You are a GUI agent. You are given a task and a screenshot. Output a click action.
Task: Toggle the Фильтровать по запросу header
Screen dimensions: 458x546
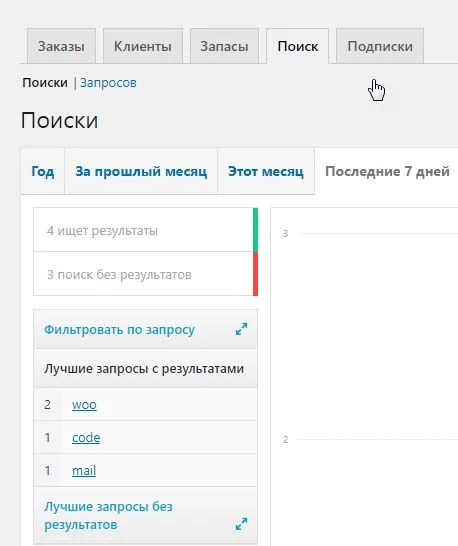click(146, 329)
